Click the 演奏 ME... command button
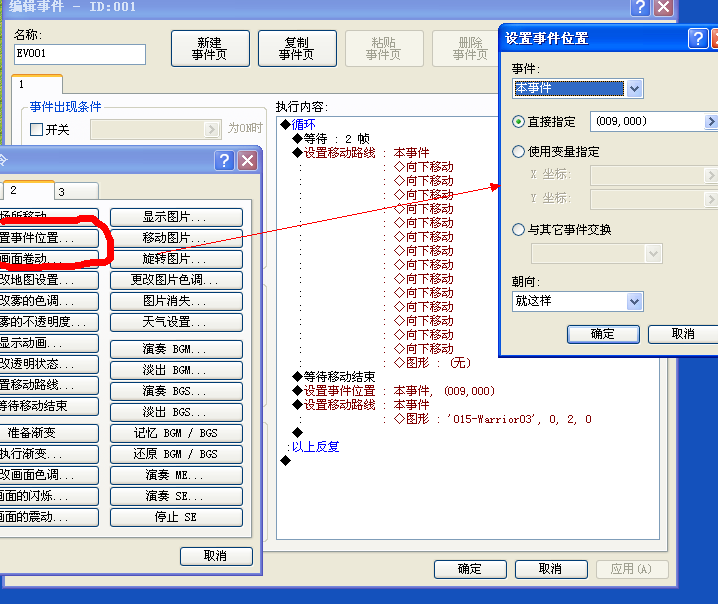Image resolution: width=718 pixels, height=604 pixels. pyautogui.click(x=176, y=476)
